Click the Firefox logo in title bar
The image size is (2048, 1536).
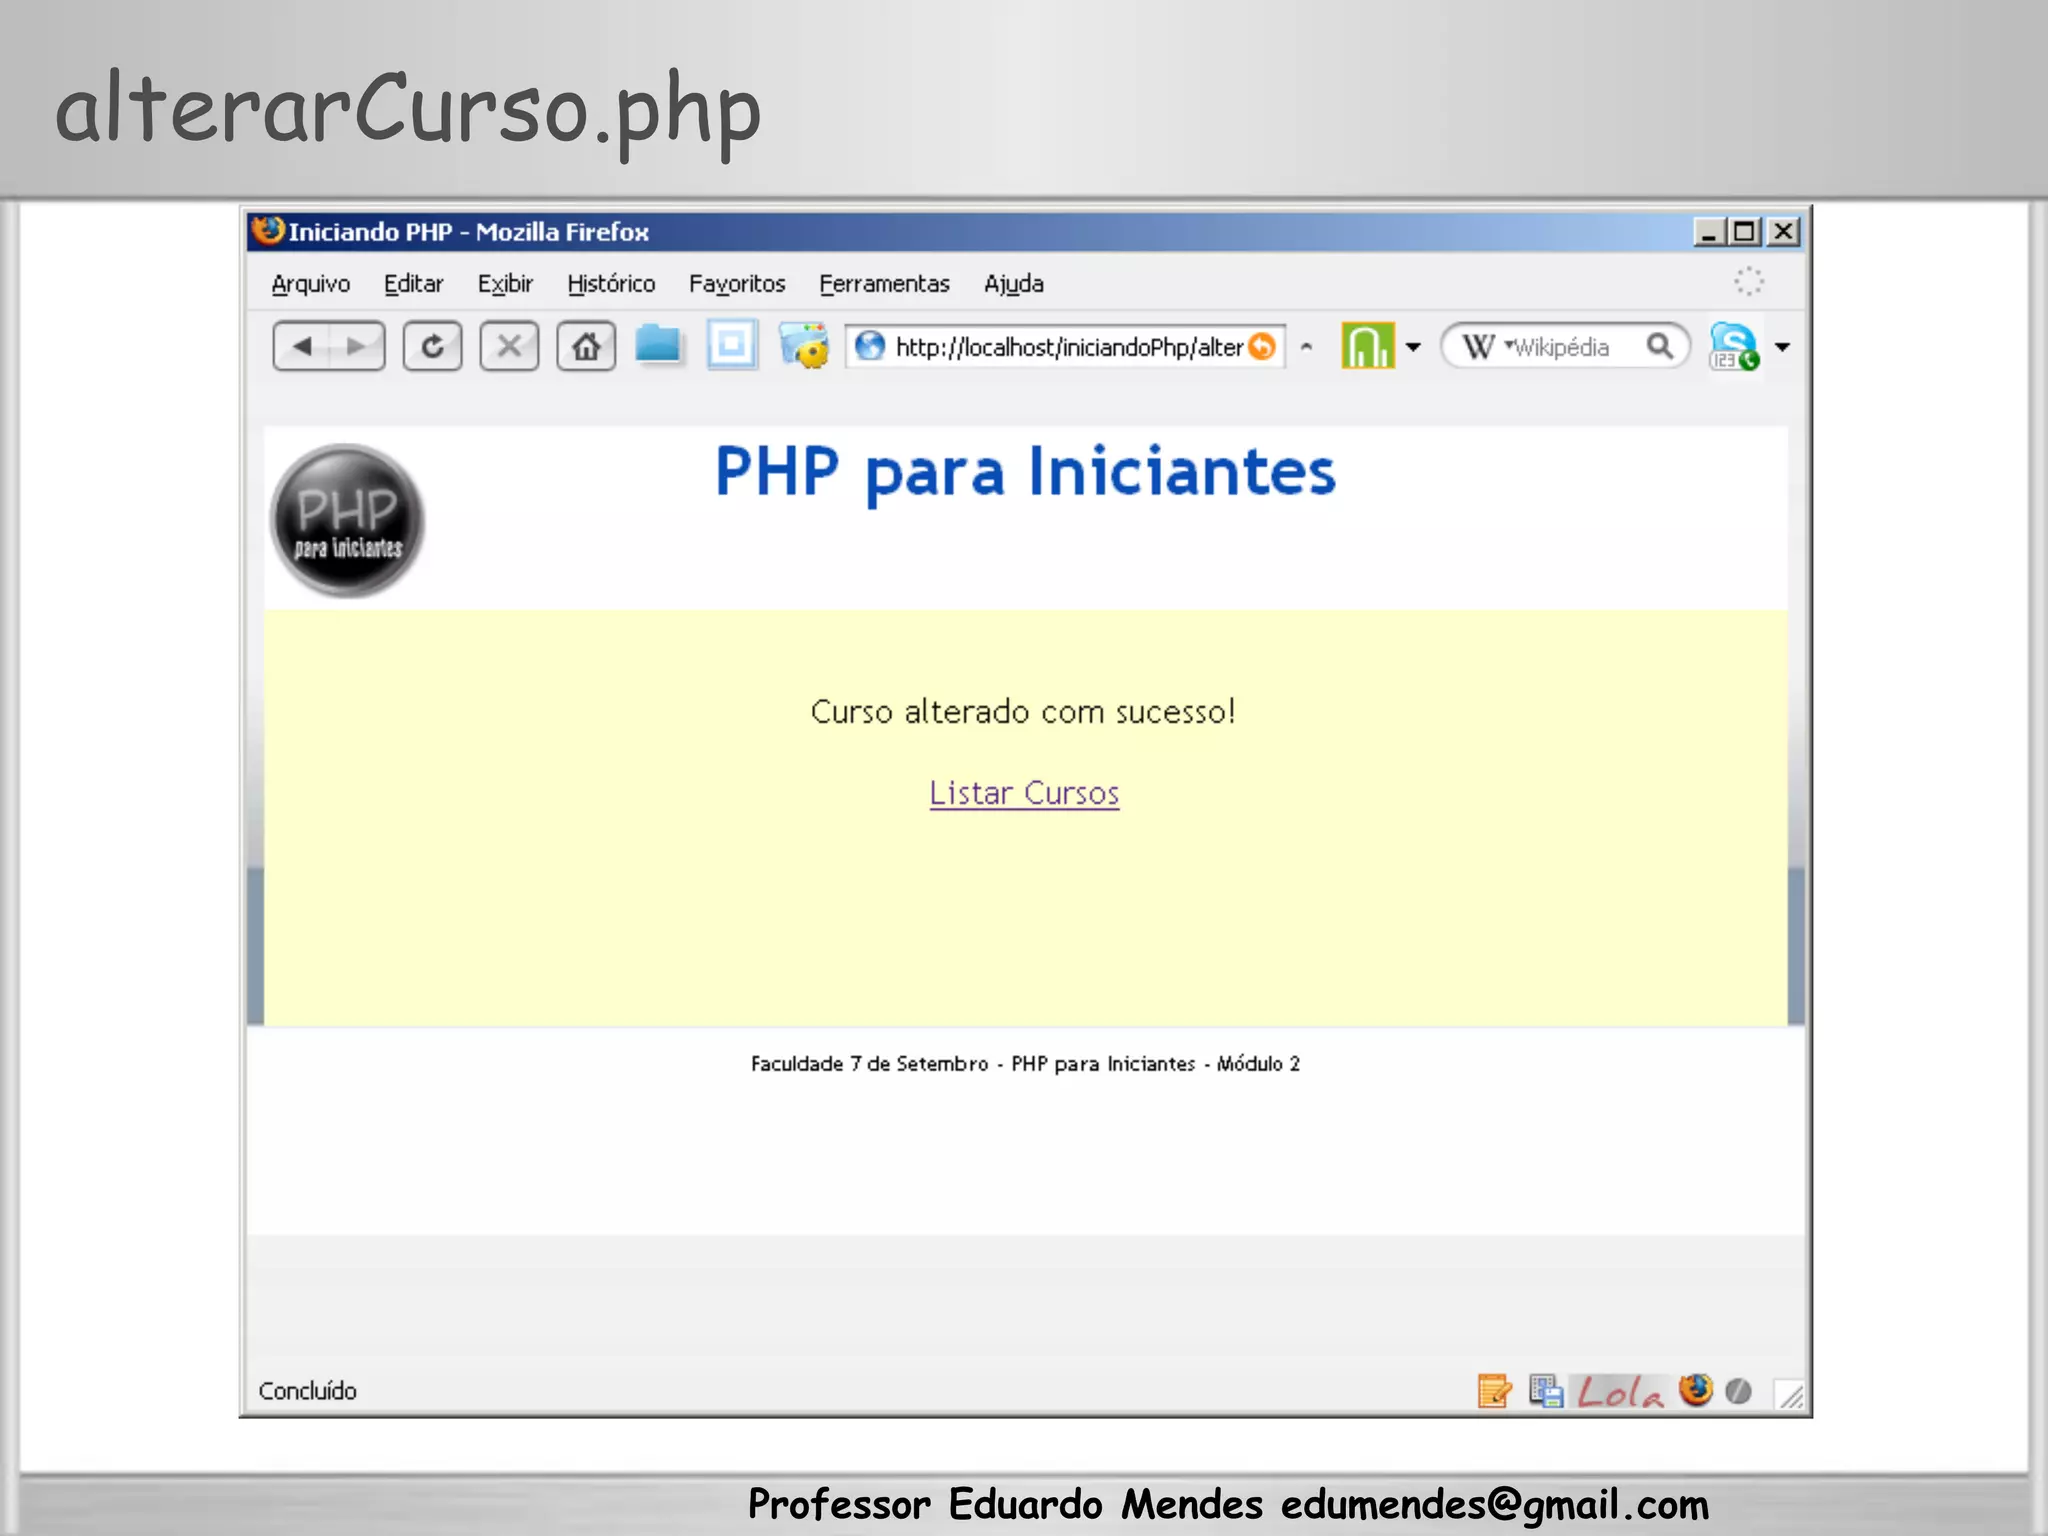point(267,231)
